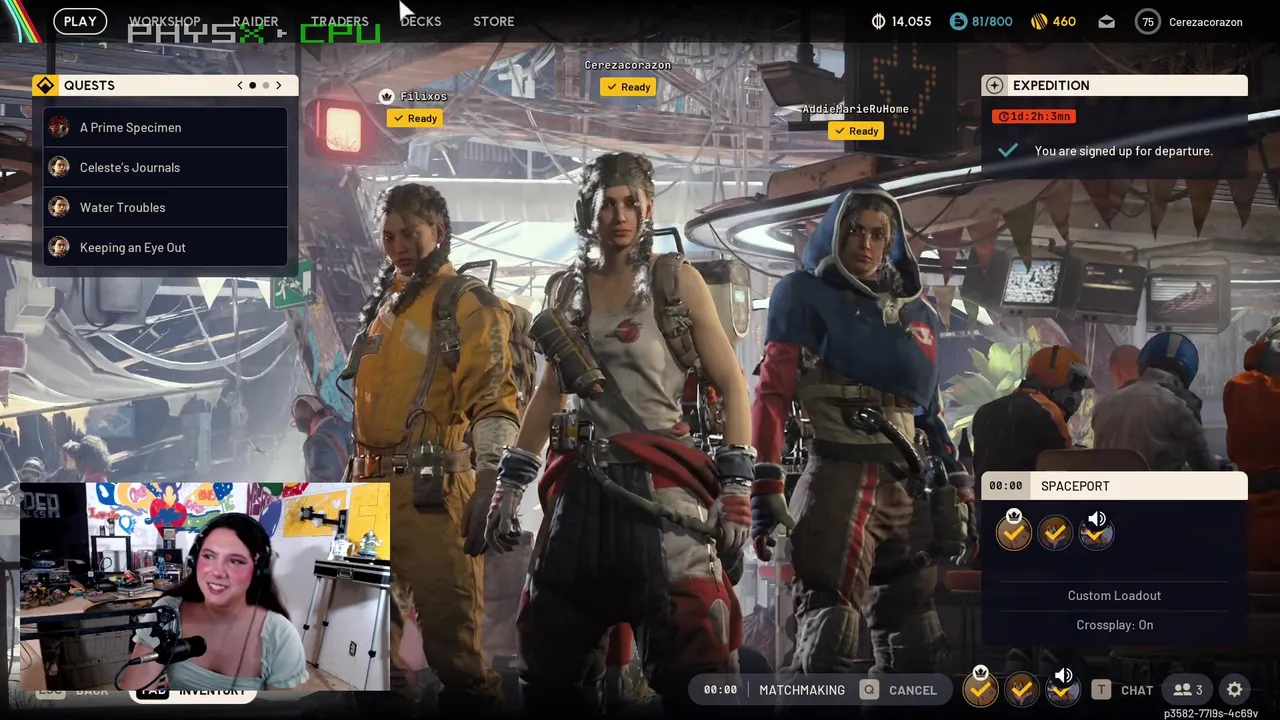Open the mail inbox icon
The height and width of the screenshot is (720, 1280).
[x=1106, y=21]
